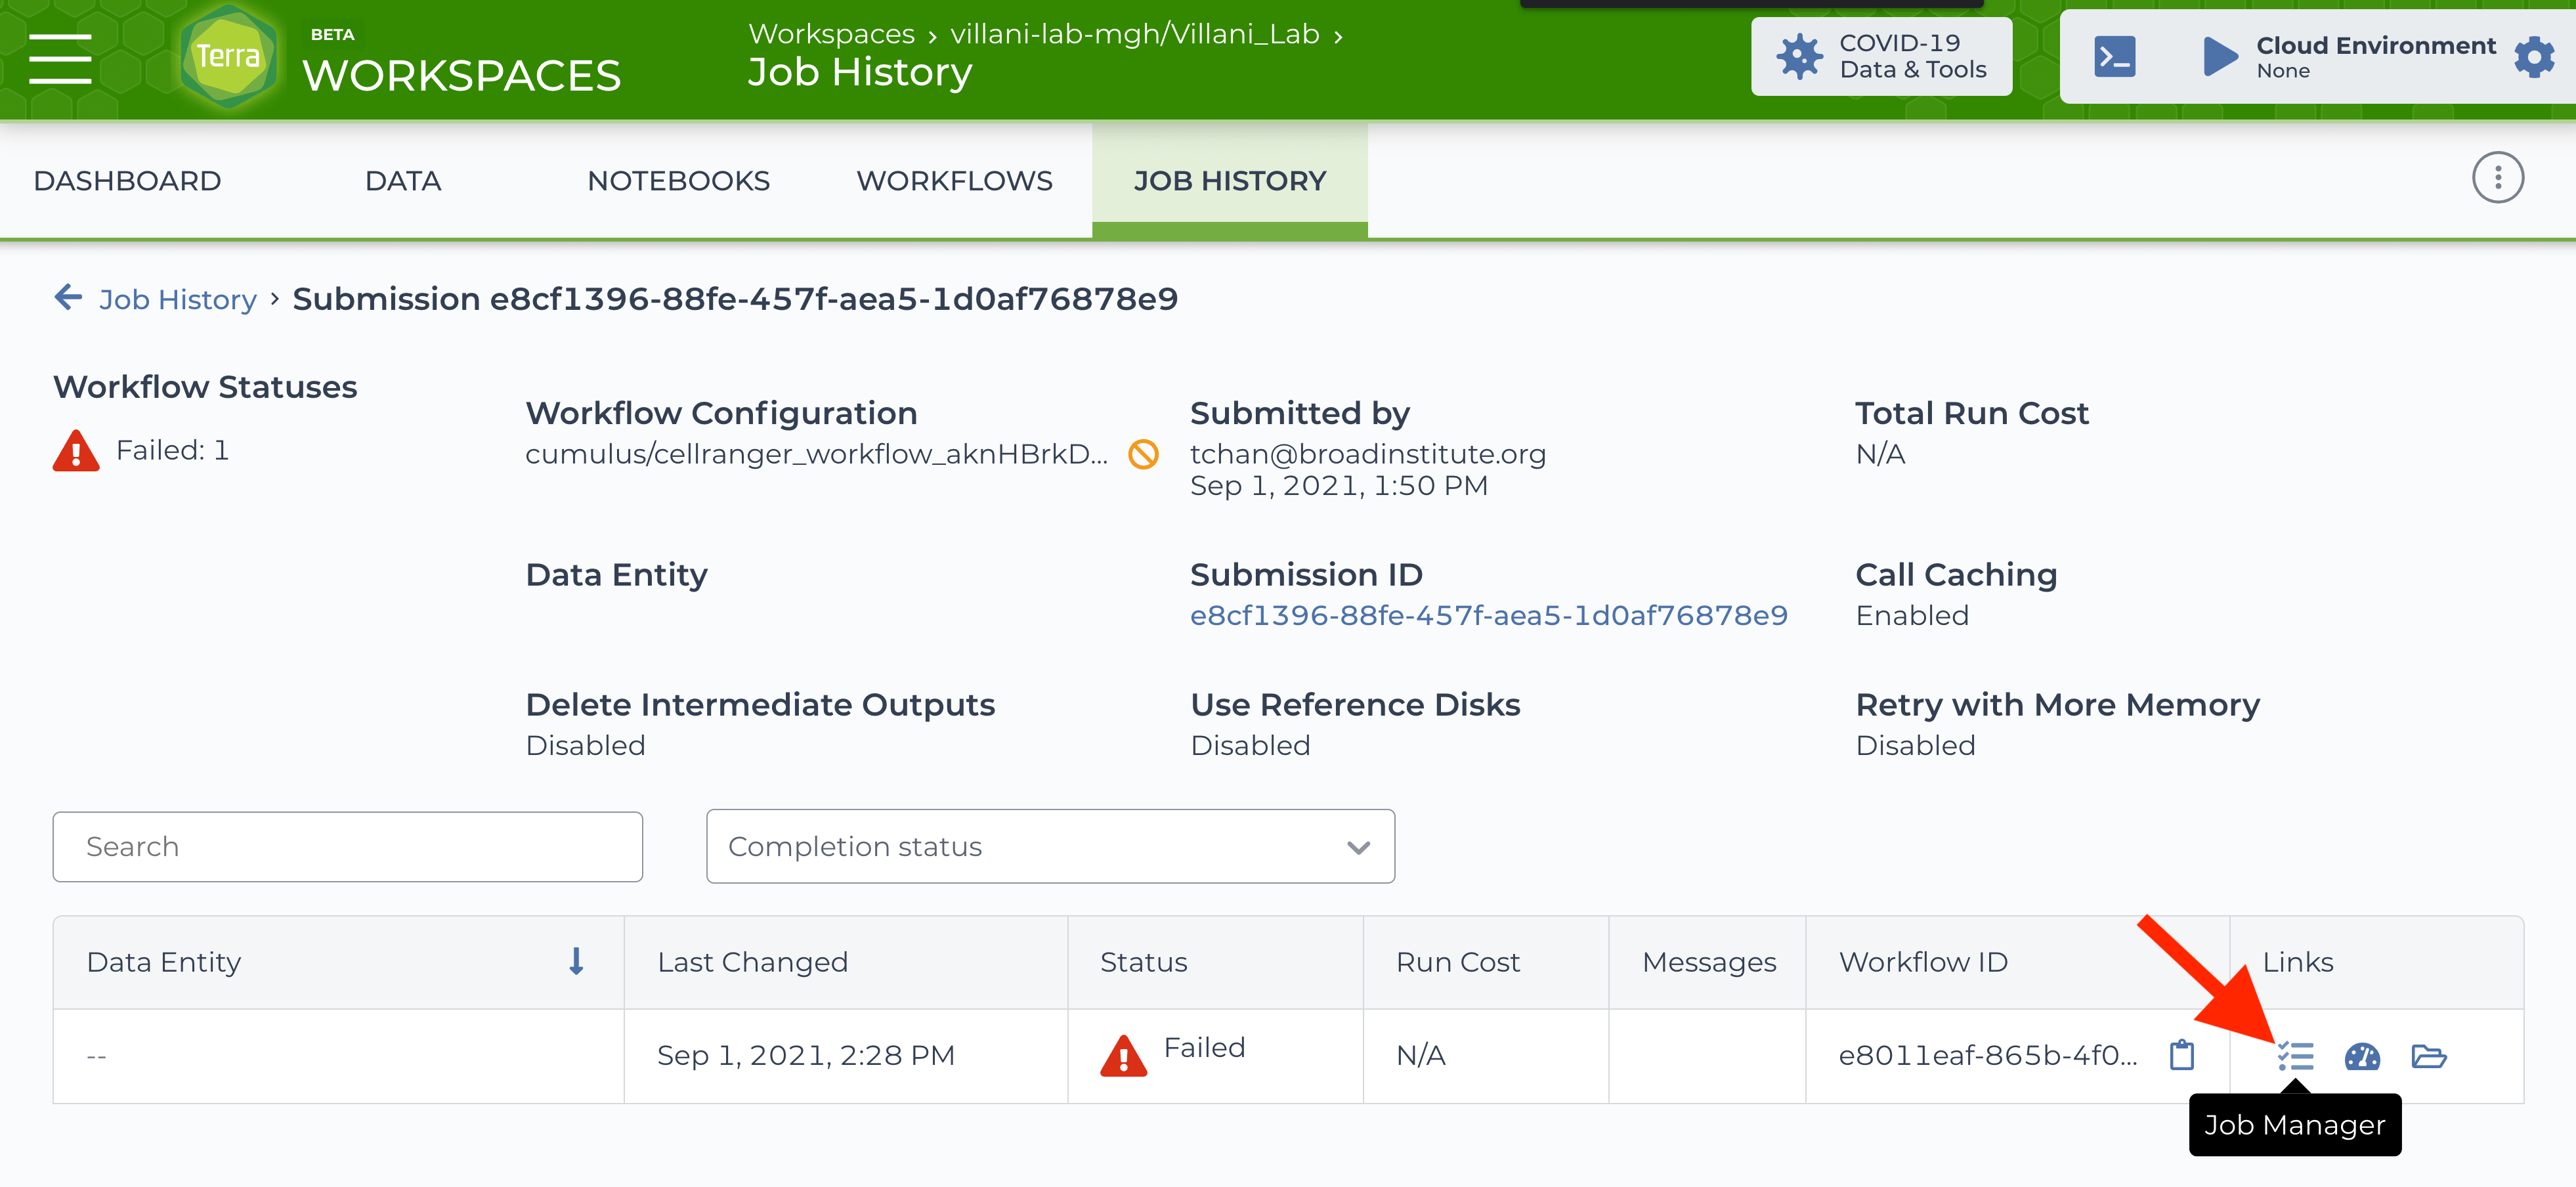
Task: Click the Job History breadcrumb link
Action: (178, 299)
